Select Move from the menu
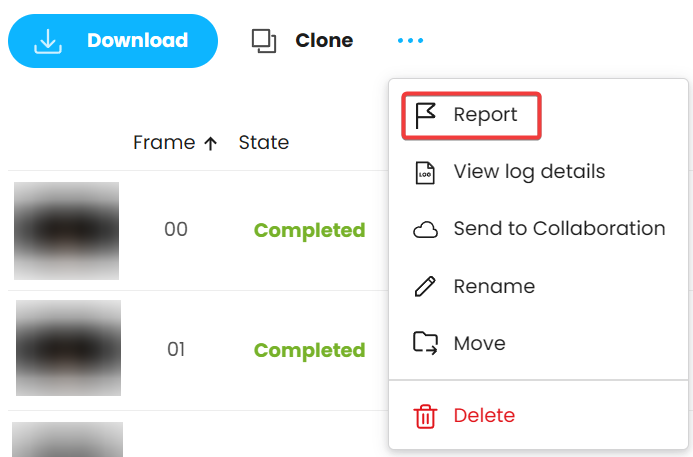 (x=480, y=343)
